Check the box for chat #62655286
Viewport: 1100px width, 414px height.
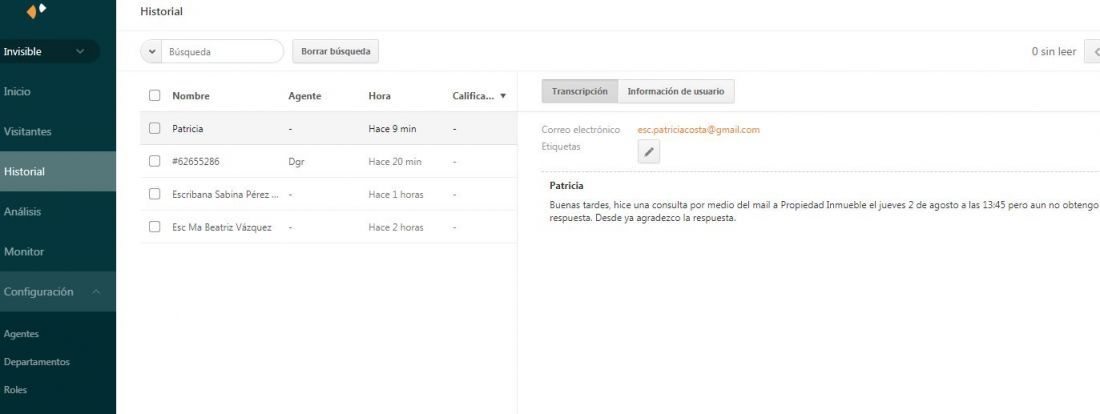click(x=154, y=161)
